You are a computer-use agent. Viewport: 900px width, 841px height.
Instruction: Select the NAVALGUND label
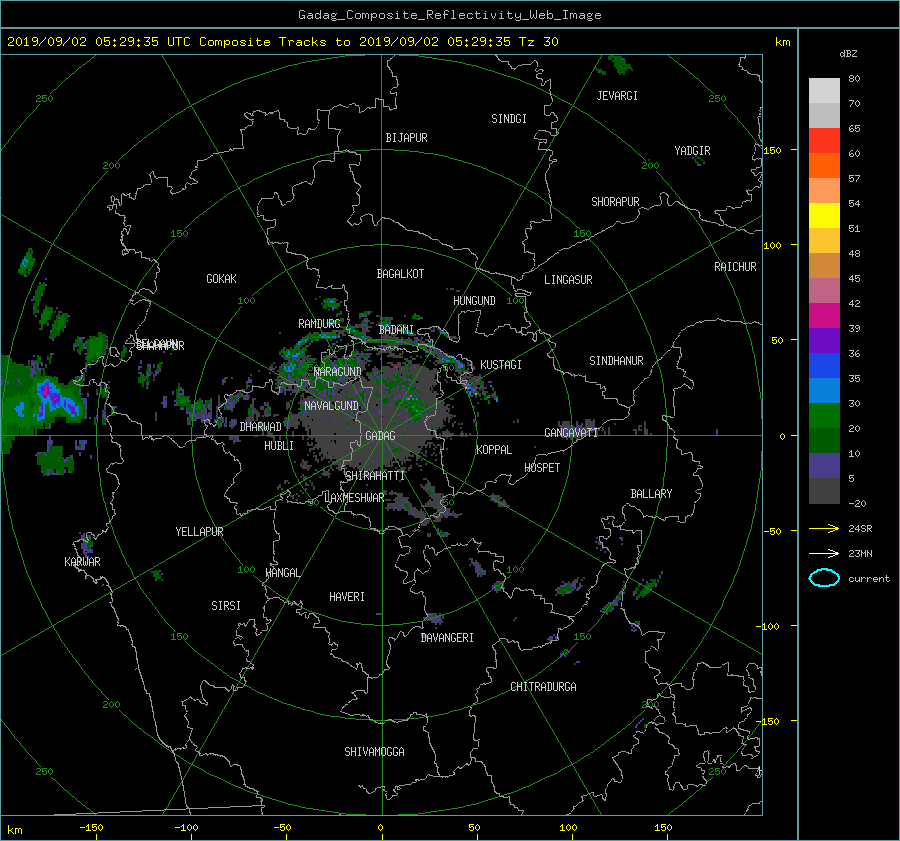tap(331, 406)
